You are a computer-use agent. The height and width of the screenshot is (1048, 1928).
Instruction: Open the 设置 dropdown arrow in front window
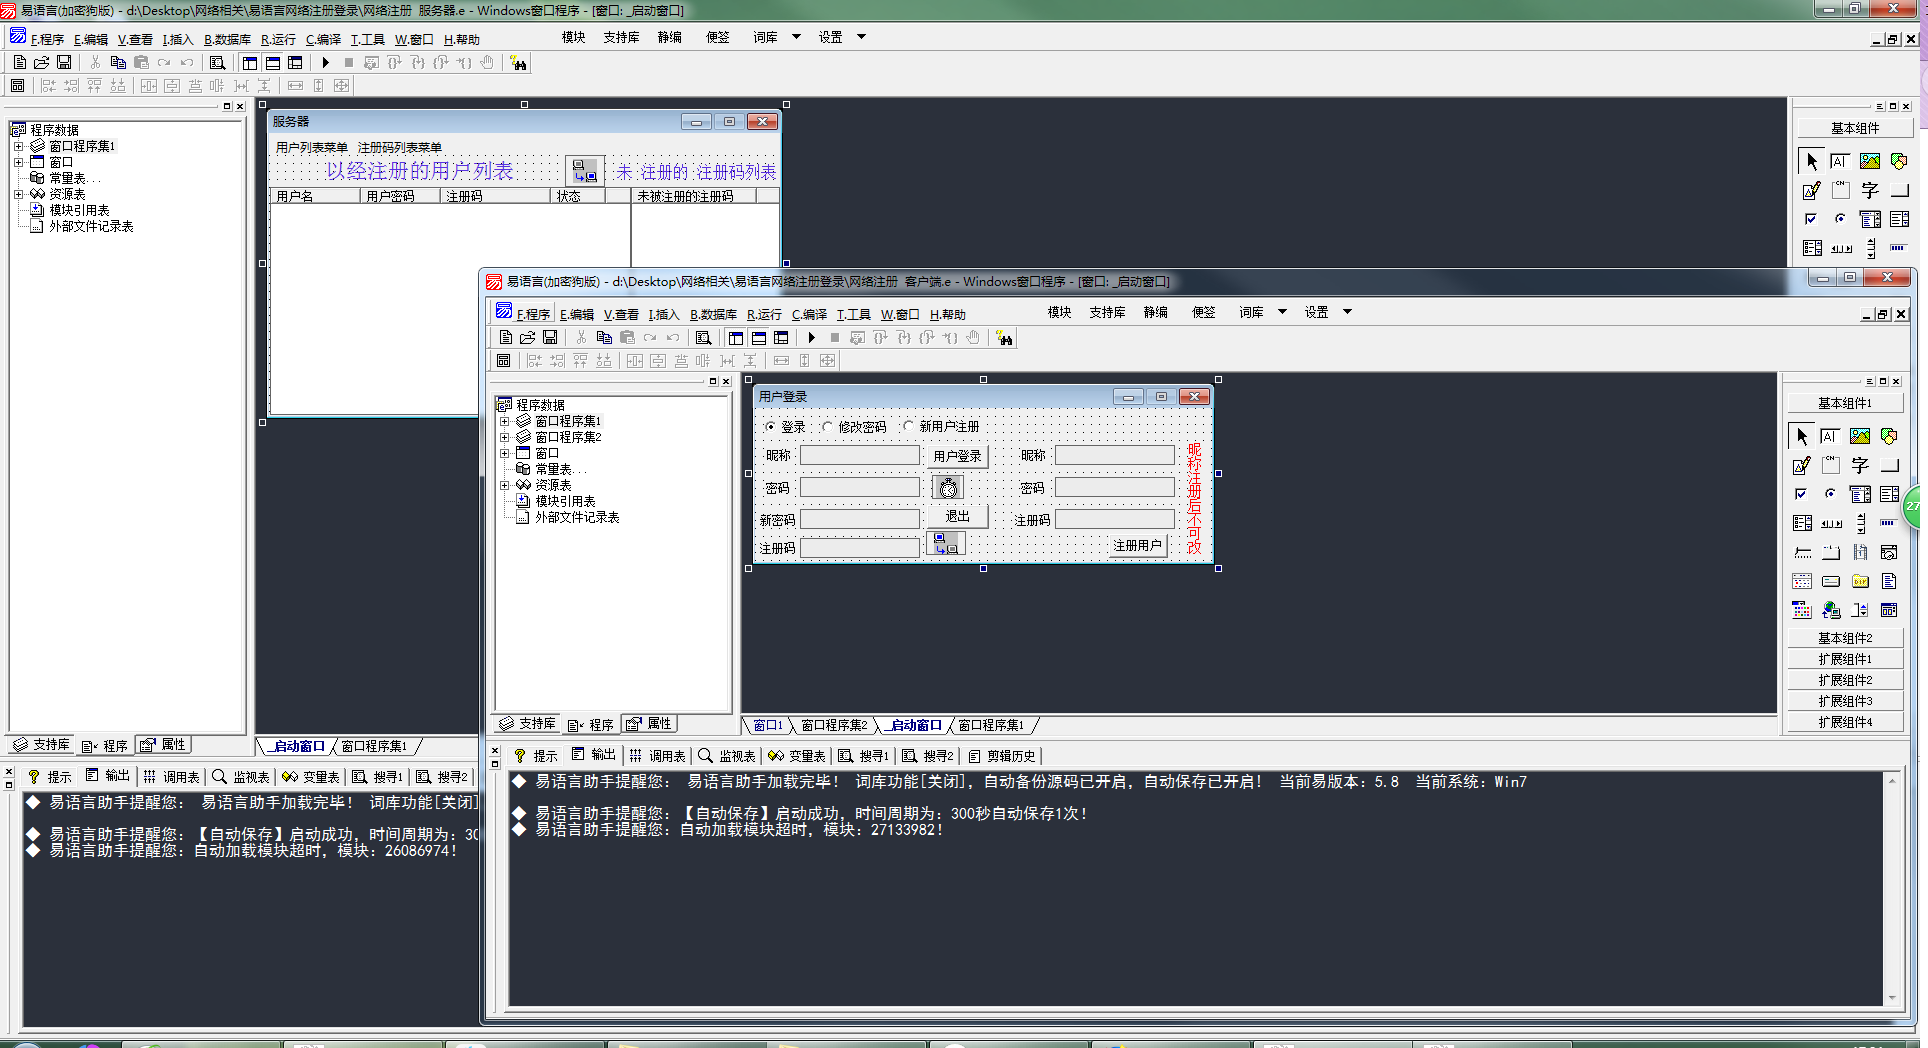[x=1347, y=312]
